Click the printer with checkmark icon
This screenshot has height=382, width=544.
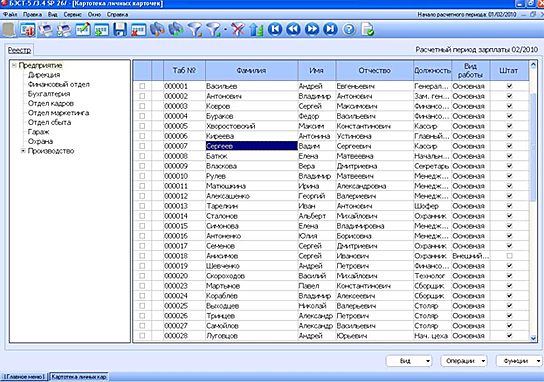coord(64,29)
